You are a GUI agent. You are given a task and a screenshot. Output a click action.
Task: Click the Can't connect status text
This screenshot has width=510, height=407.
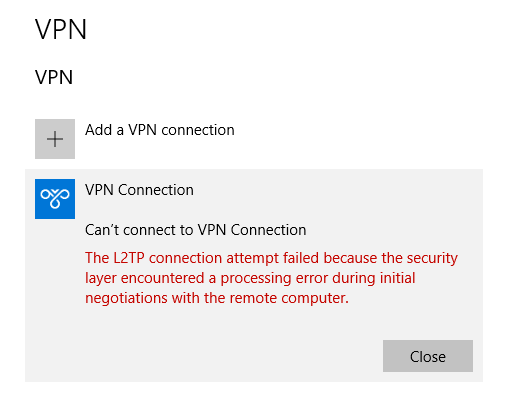(x=196, y=230)
